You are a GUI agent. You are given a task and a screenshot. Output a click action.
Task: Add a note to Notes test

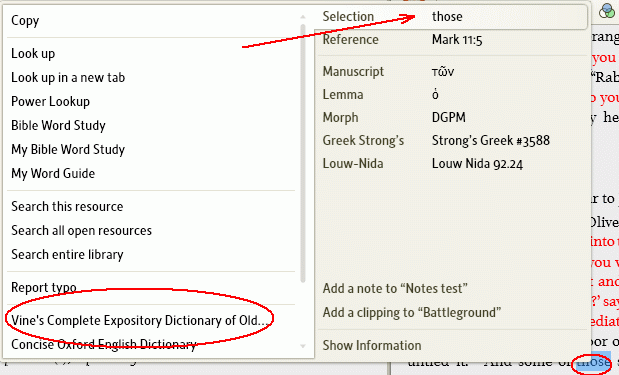pos(395,289)
